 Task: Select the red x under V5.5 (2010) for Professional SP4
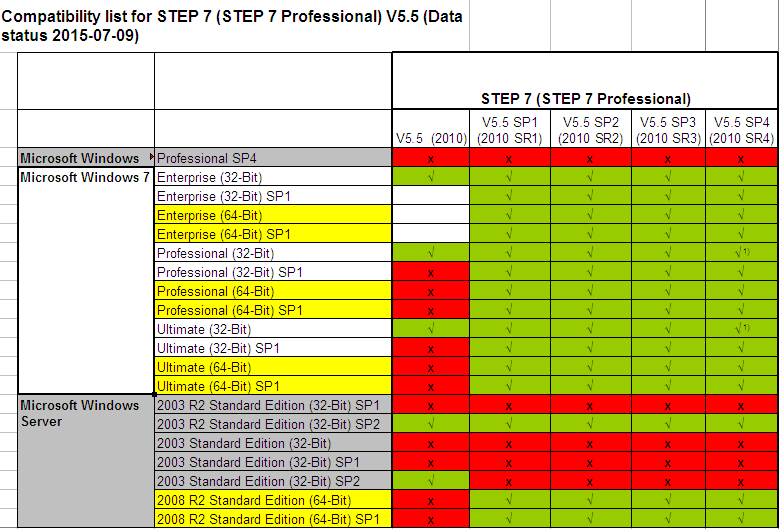[431, 158]
